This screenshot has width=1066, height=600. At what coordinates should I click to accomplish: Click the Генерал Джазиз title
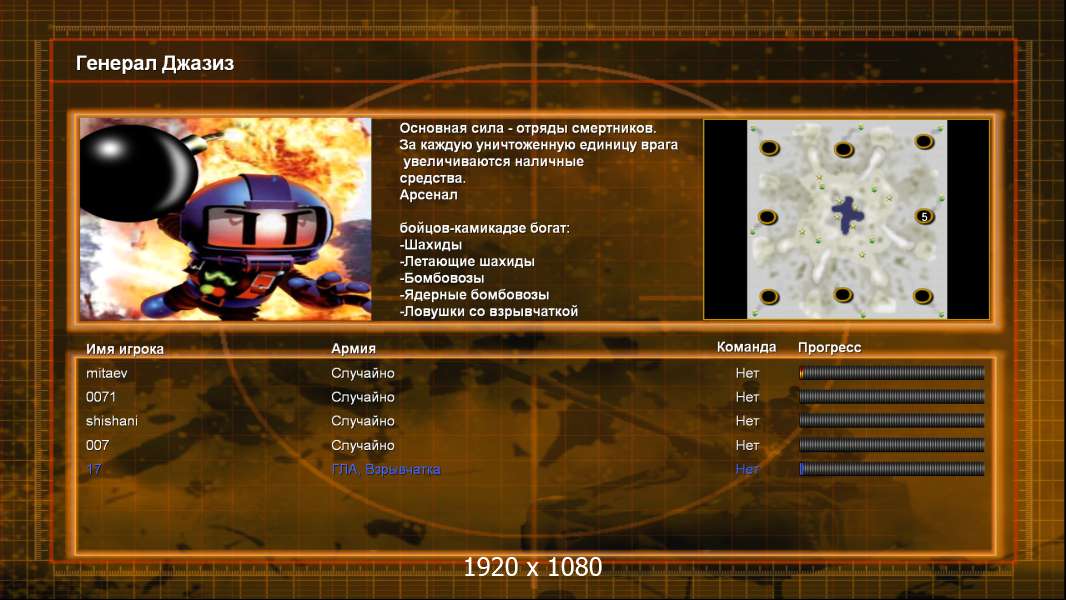tap(155, 63)
